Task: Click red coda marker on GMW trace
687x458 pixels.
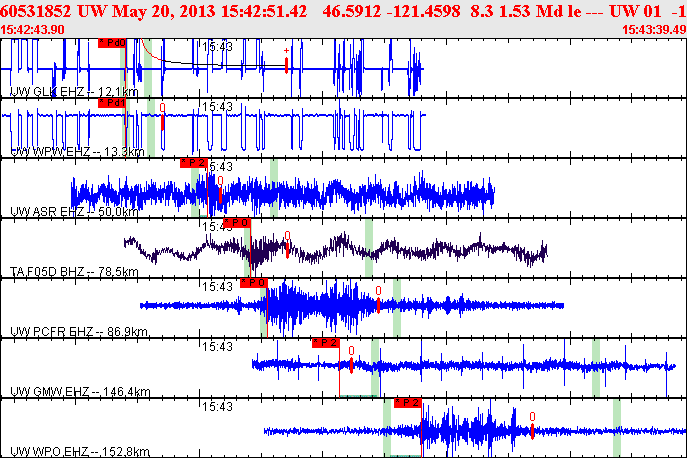Action: pos(351,360)
